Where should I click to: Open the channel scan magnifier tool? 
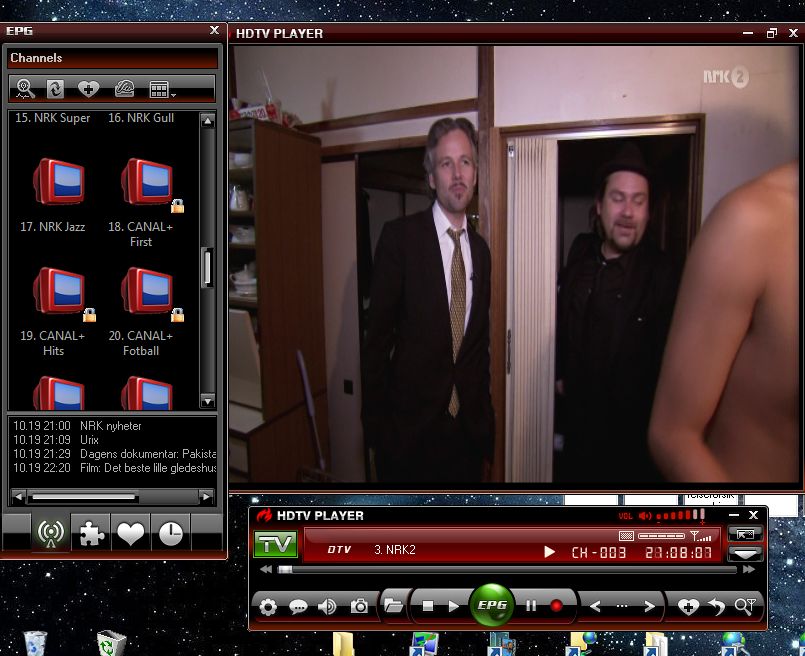tap(25, 89)
